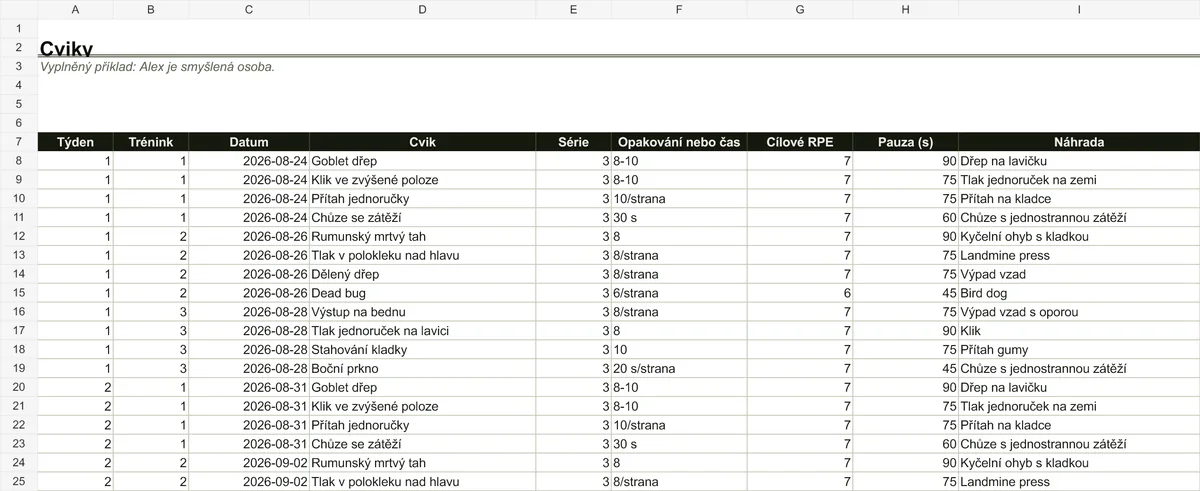
Task: Click the 'Cílové RPE' header cell
Action: (800, 142)
